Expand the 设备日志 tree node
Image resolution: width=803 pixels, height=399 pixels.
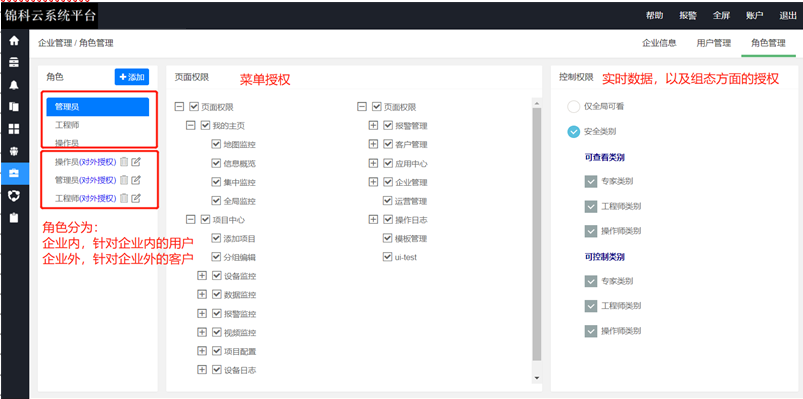202,370
